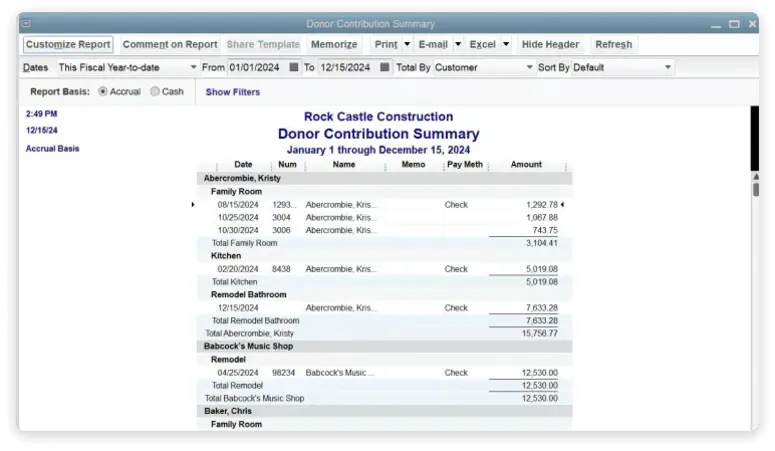Select the 08/15/2024 transaction date

pyautogui.click(x=238, y=205)
